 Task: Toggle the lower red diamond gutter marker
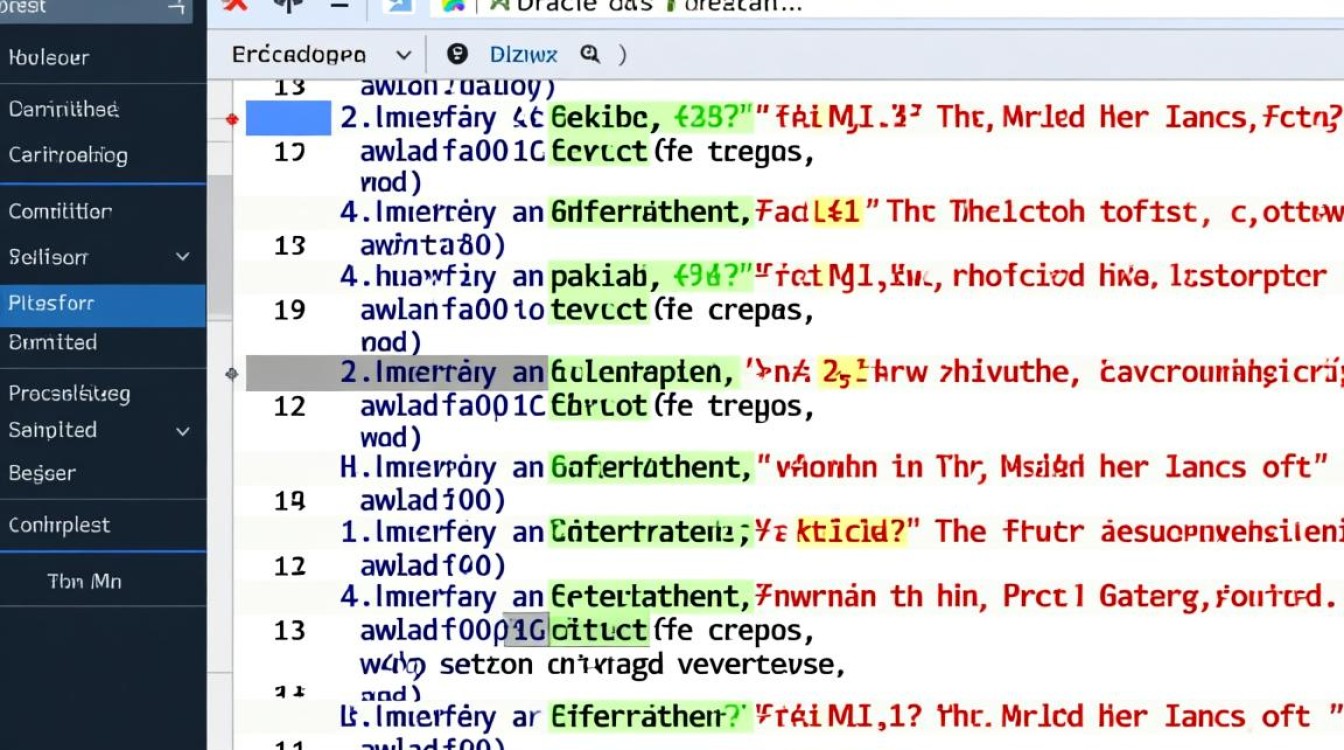pos(232,372)
